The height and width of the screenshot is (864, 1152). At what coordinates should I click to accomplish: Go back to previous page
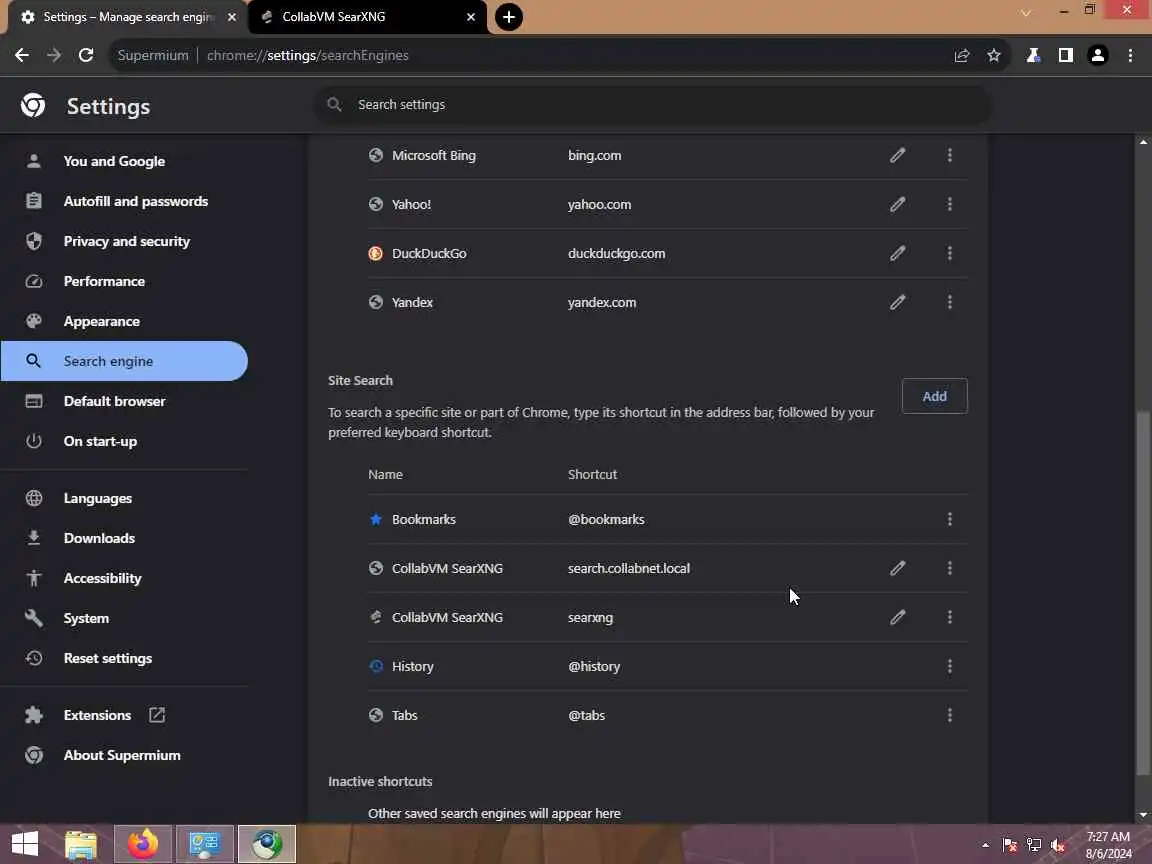coord(22,55)
